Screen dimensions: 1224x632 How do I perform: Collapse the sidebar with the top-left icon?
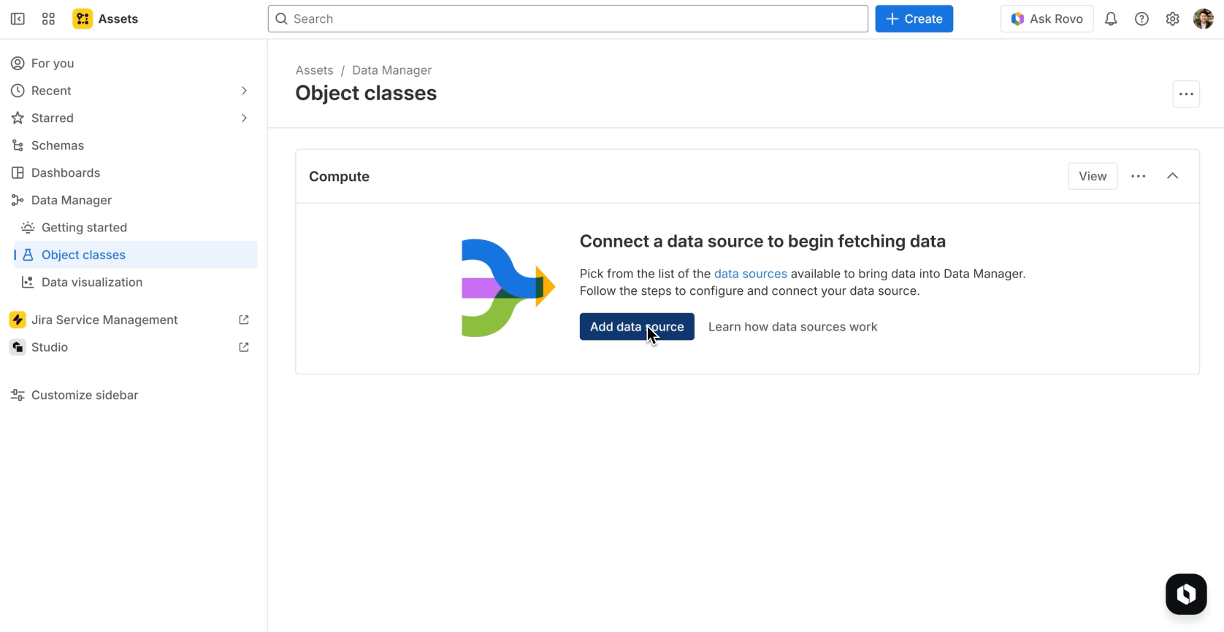pos(18,19)
